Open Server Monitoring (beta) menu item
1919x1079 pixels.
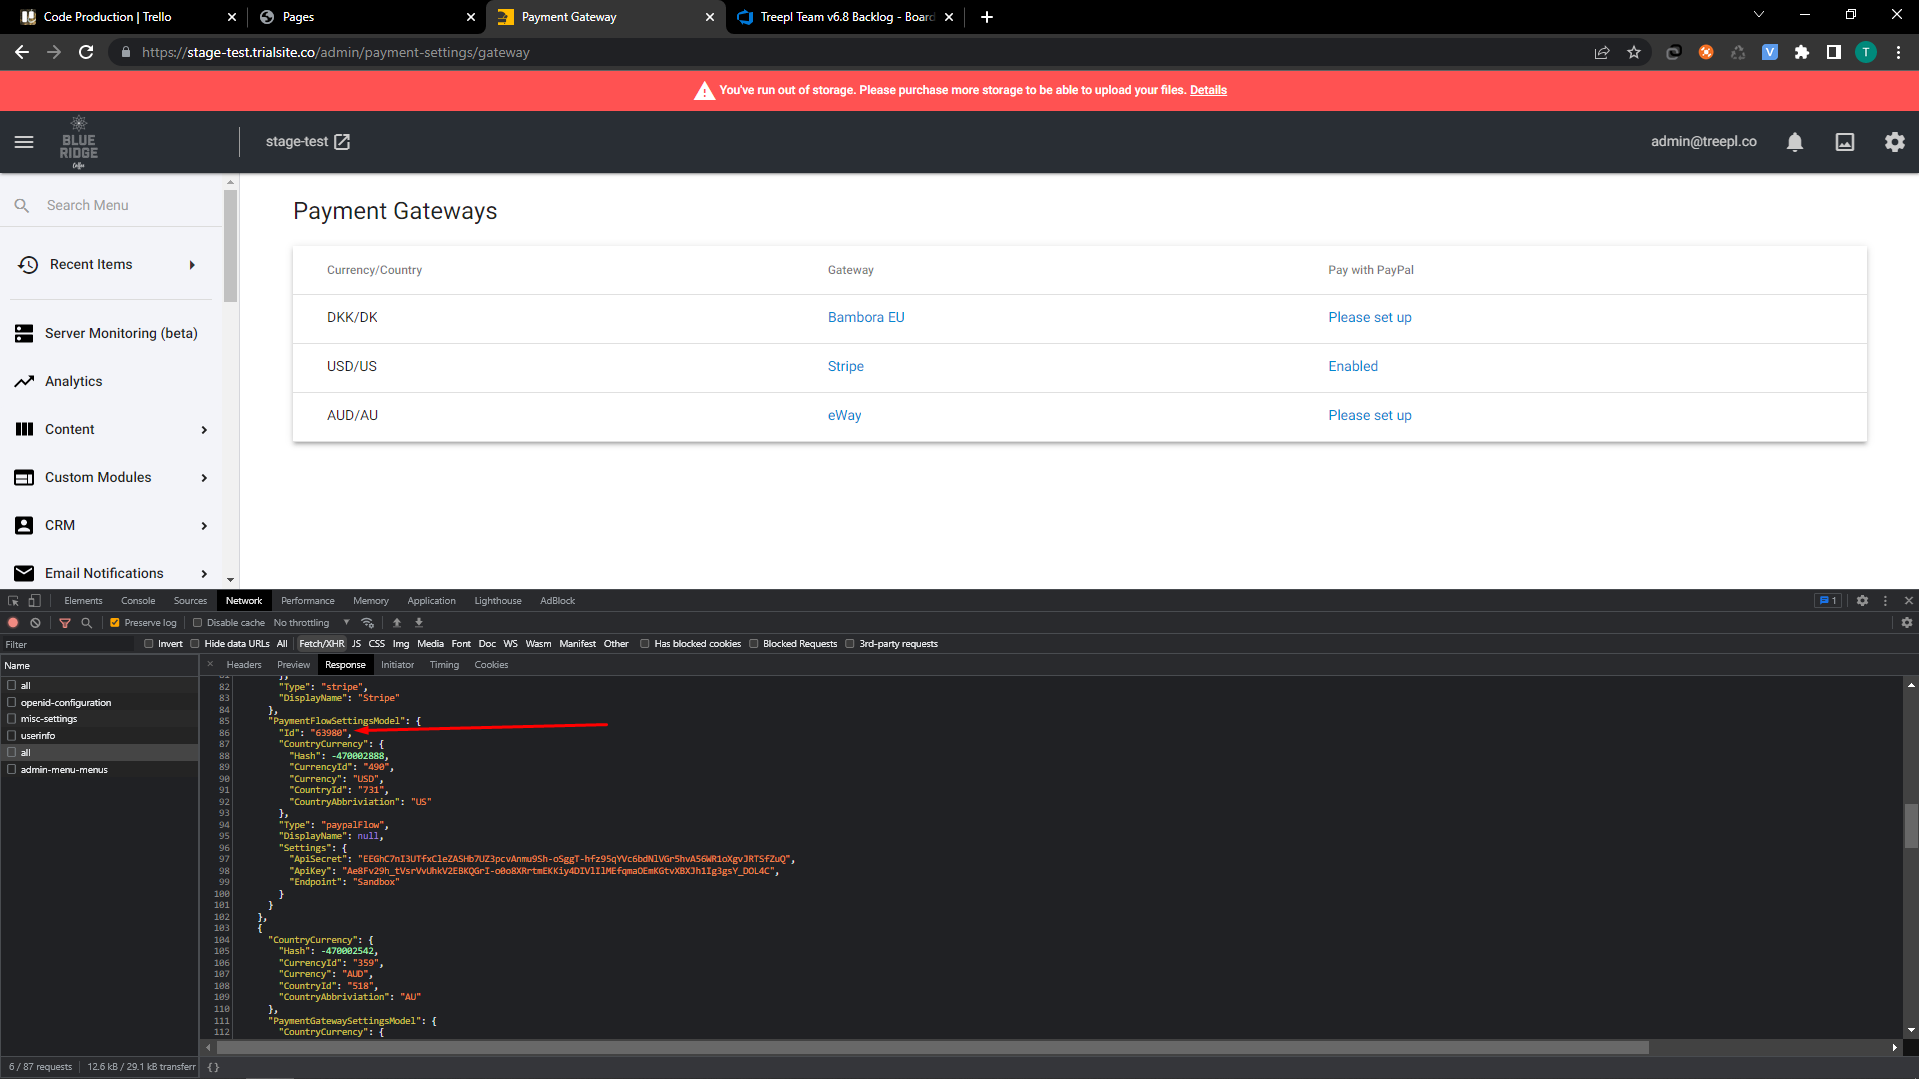(x=121, y=333)
